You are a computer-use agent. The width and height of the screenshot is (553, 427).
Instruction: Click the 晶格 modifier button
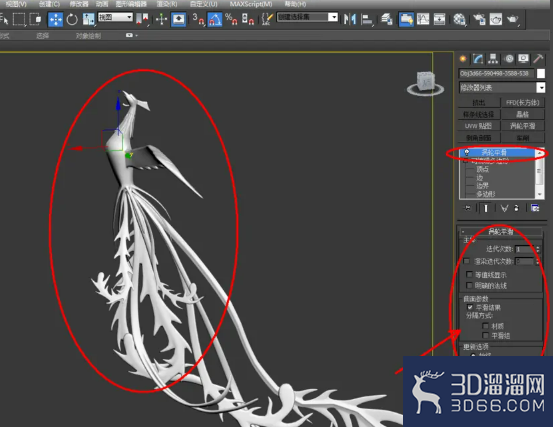pyautogui.click(x=523, y=114)
